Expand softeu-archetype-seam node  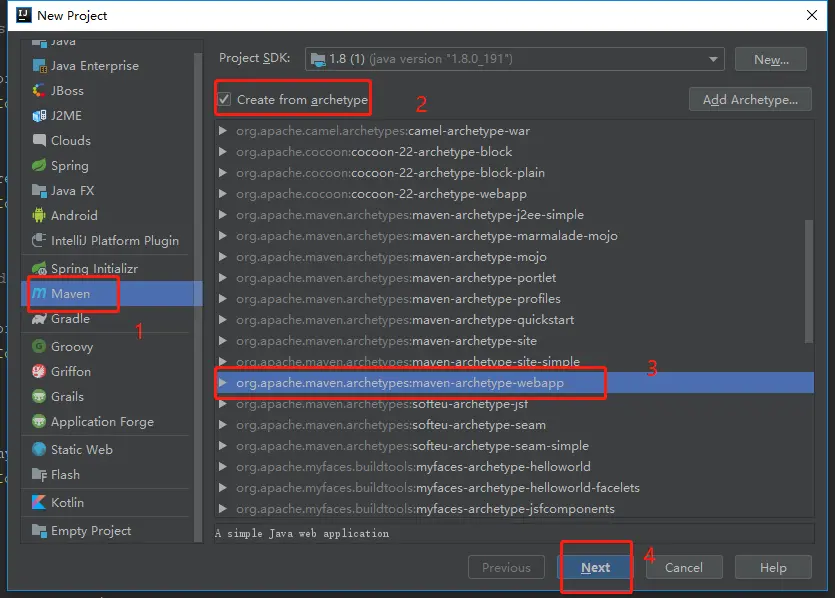click(223, 424)
